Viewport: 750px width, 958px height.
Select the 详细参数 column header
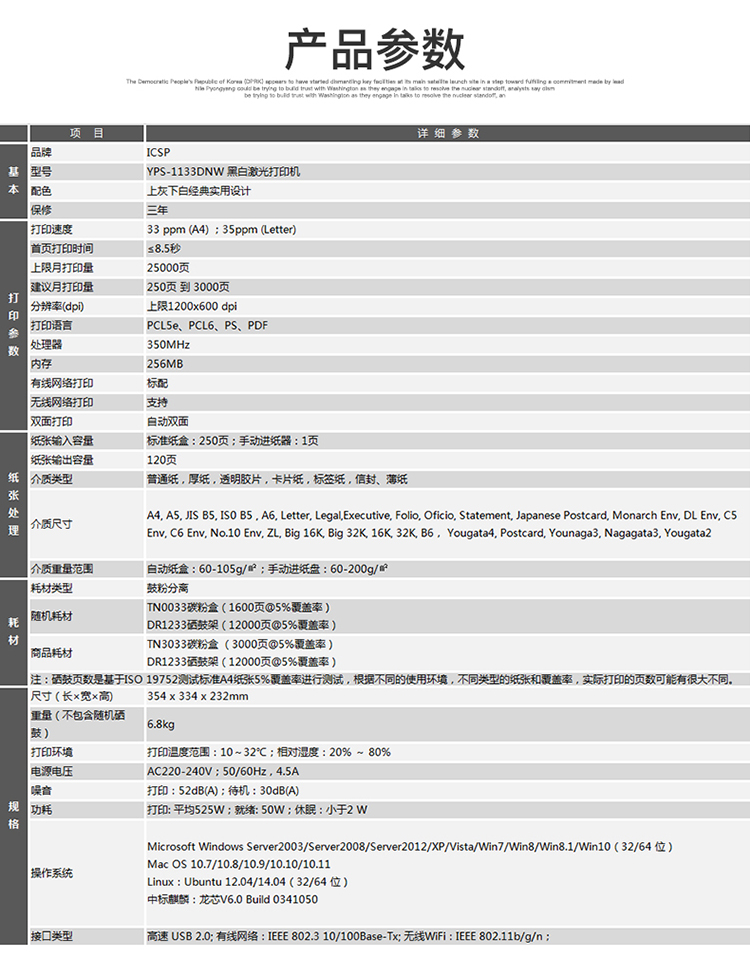click(x=448, y=133)
